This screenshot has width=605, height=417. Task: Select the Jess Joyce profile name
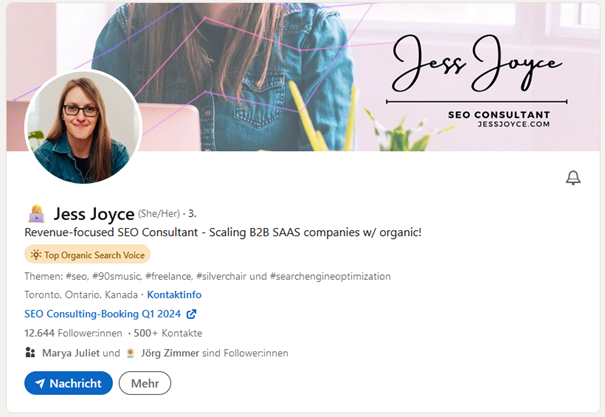click(94, 214)
